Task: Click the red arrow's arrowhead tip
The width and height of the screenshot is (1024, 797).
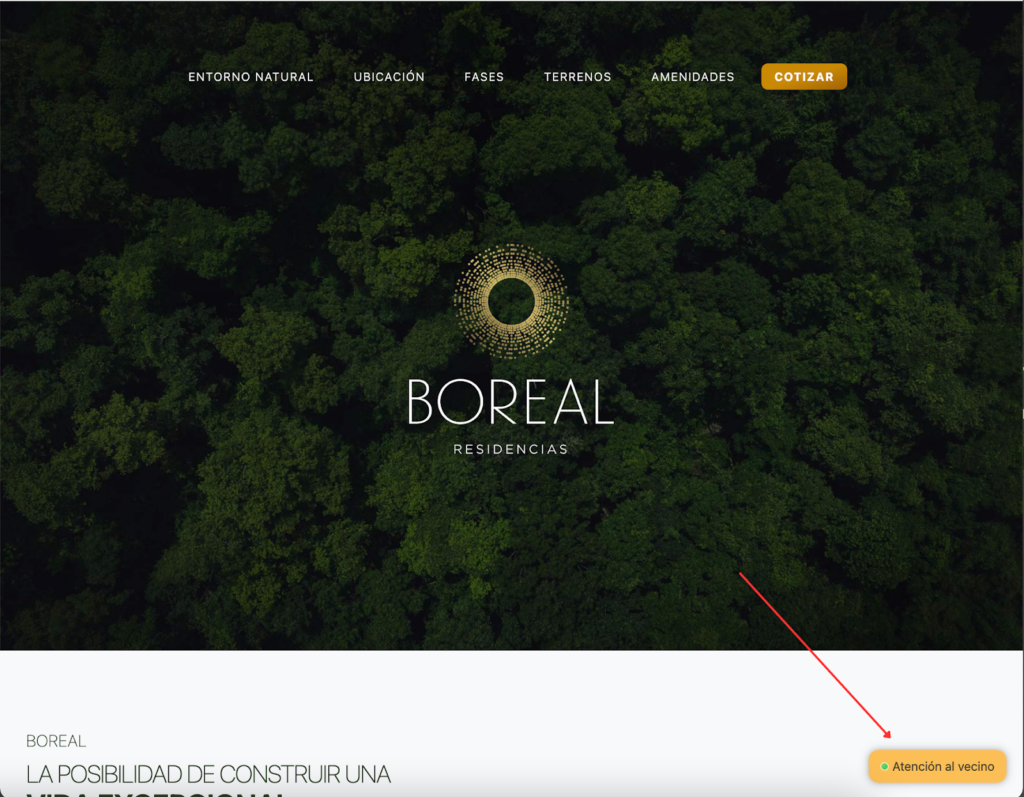Action: coord(890,737)
